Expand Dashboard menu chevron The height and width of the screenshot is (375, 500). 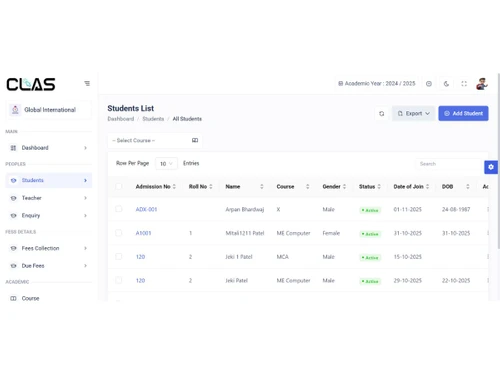click(x=85, y=148)
